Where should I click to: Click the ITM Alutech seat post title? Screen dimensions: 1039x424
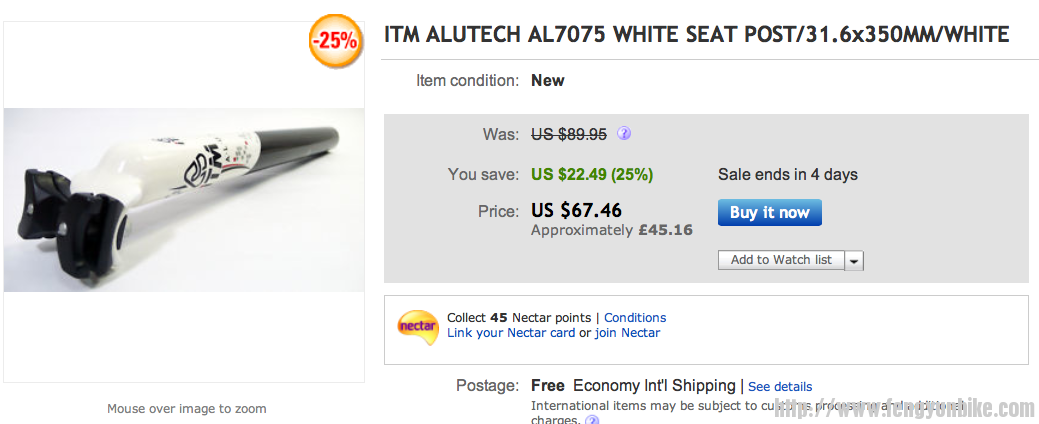point(697,35)
